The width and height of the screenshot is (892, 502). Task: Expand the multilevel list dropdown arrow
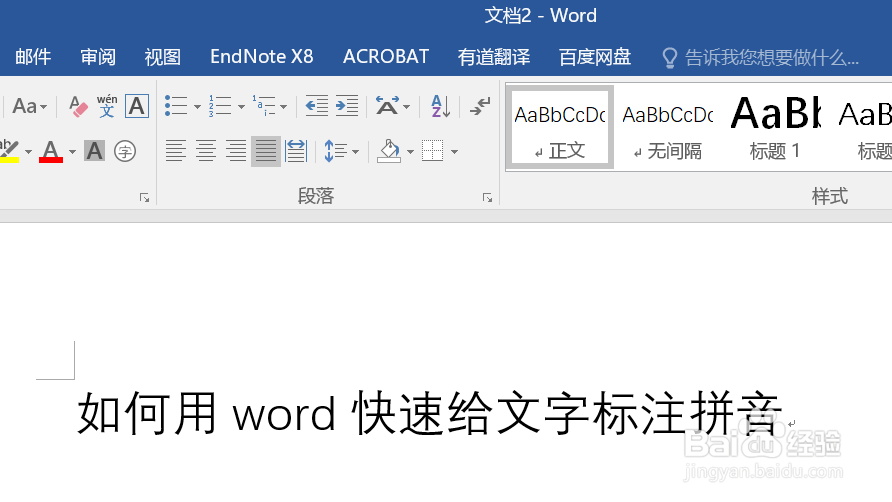283,107
